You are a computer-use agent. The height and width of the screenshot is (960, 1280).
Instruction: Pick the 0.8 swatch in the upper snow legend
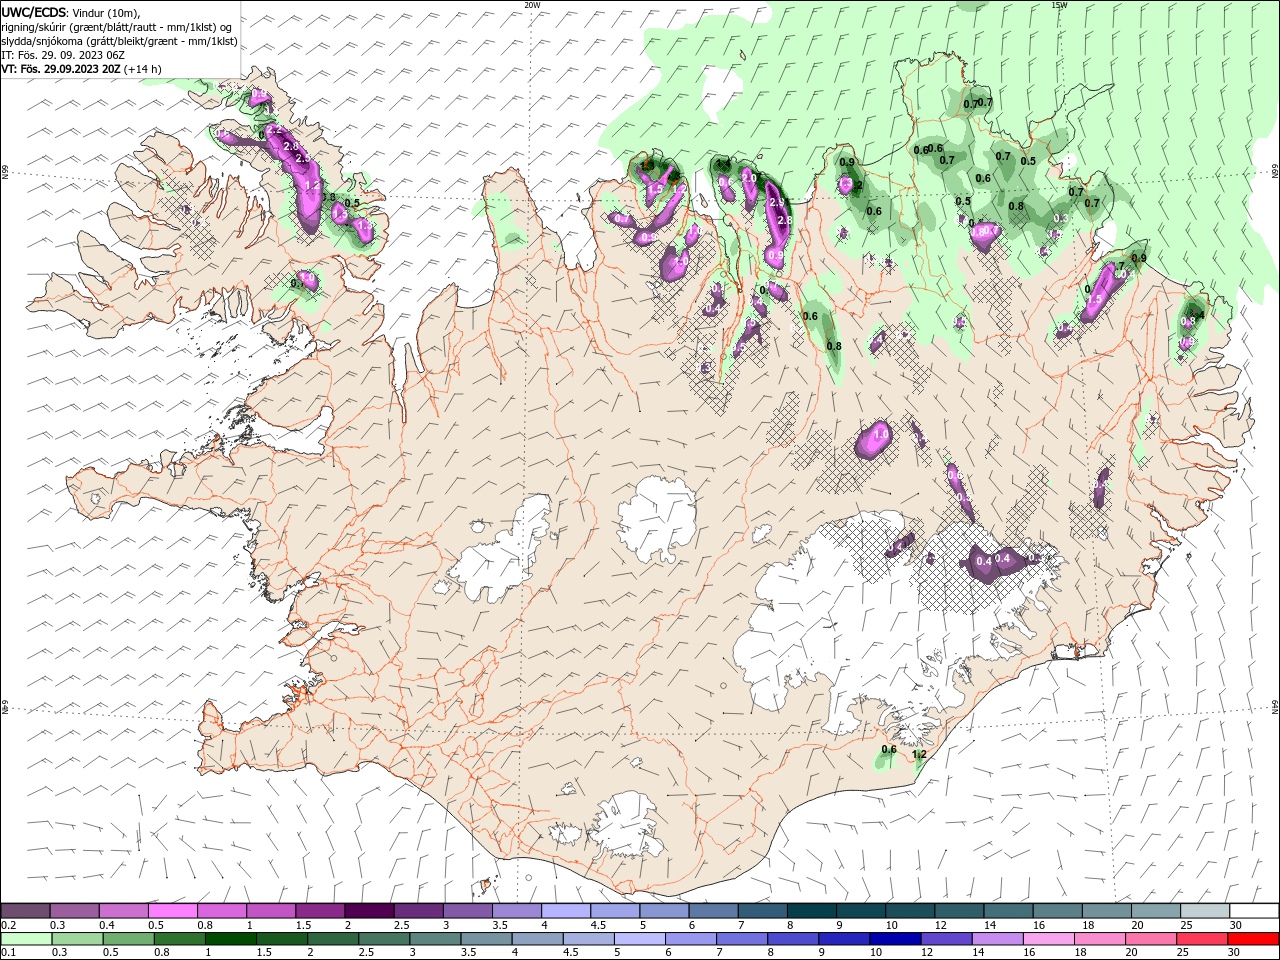click(x=221, y=911)
